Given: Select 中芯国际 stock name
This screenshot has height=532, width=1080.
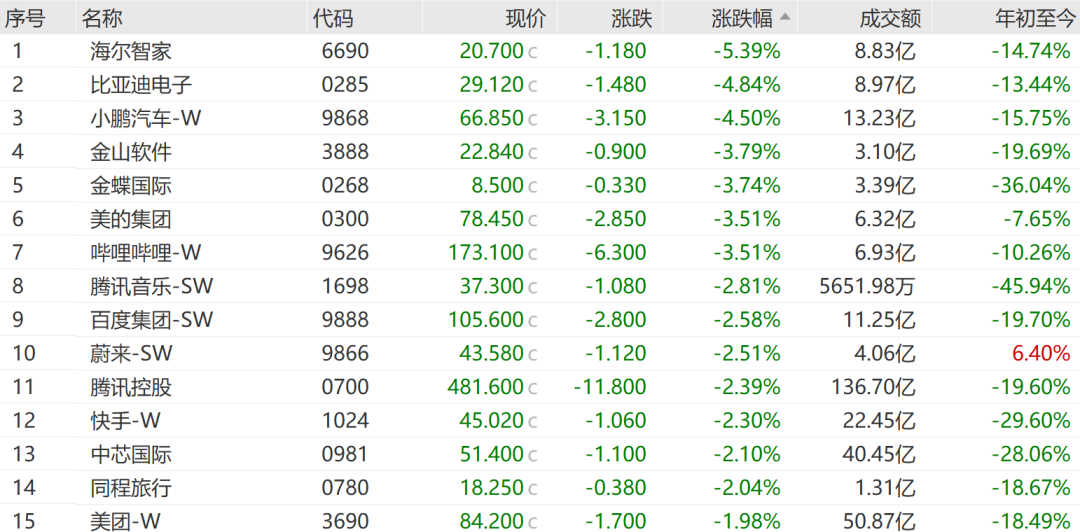Looking at the screenshot, I should click(130, 454).
